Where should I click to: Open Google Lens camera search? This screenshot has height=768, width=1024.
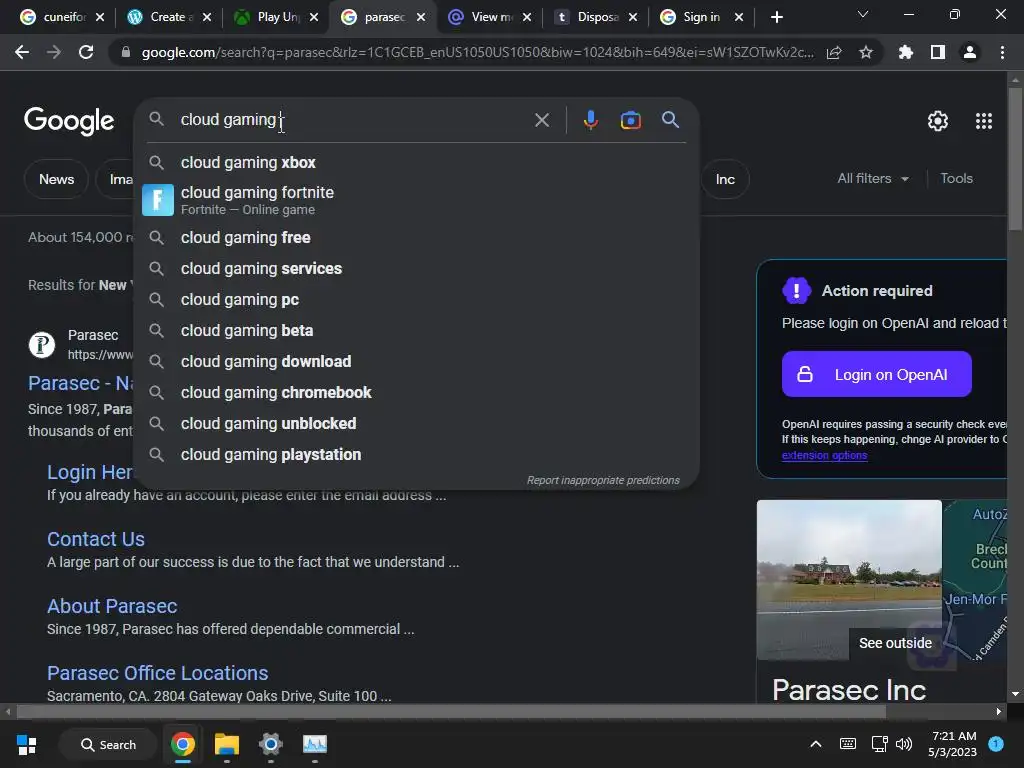pyautogui.click(x=630, y=120)
